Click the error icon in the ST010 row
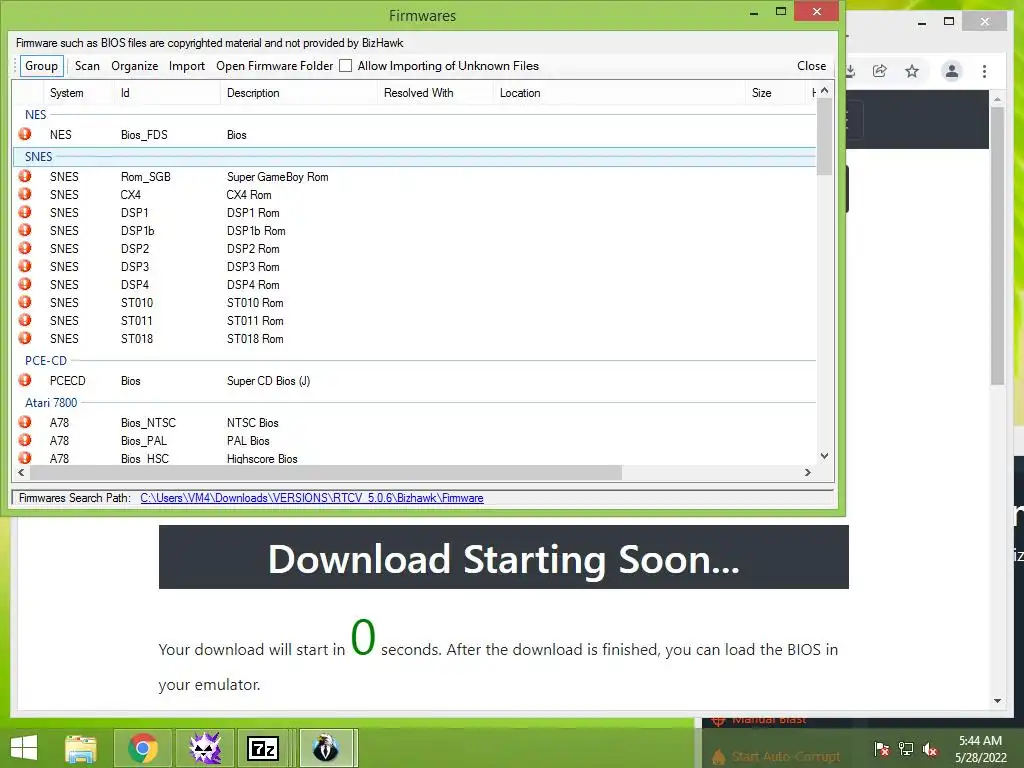 pyautogui.click(x=25, y=302)
